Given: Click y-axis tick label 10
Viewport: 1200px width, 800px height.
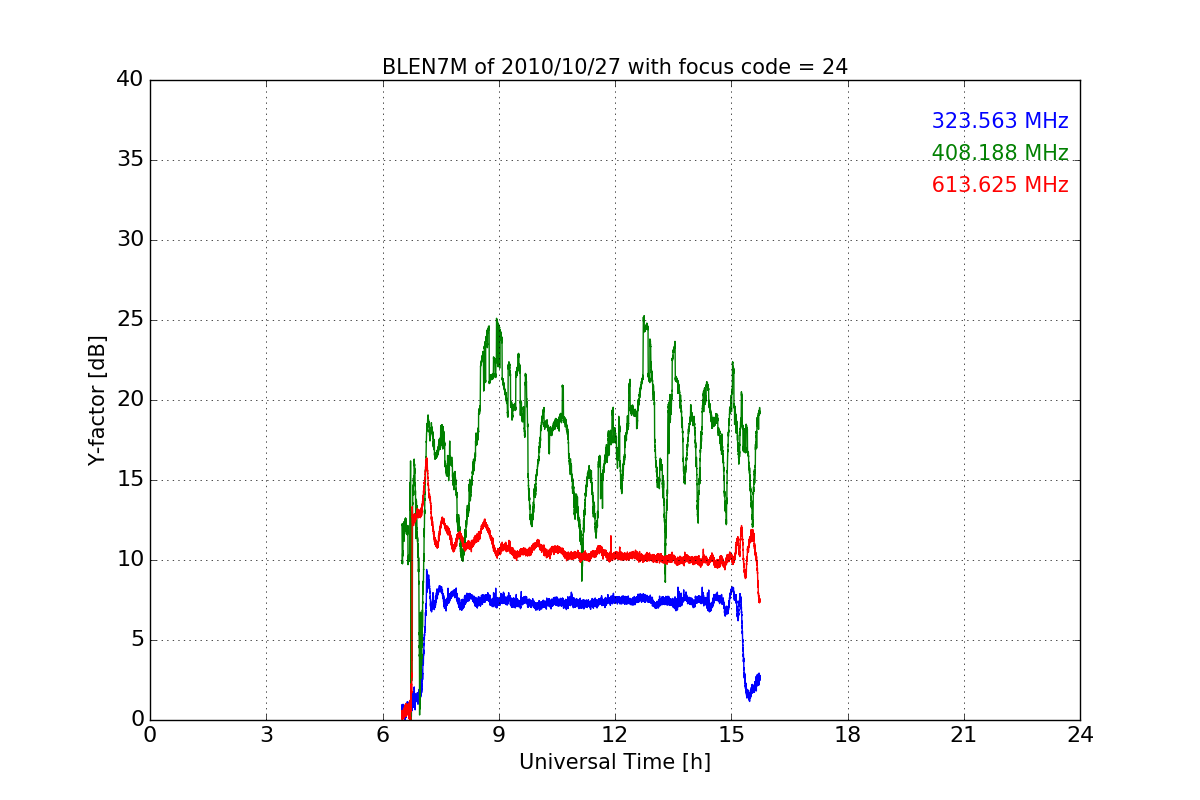Looking at the screenshot, I should click(x=130, y=560).
